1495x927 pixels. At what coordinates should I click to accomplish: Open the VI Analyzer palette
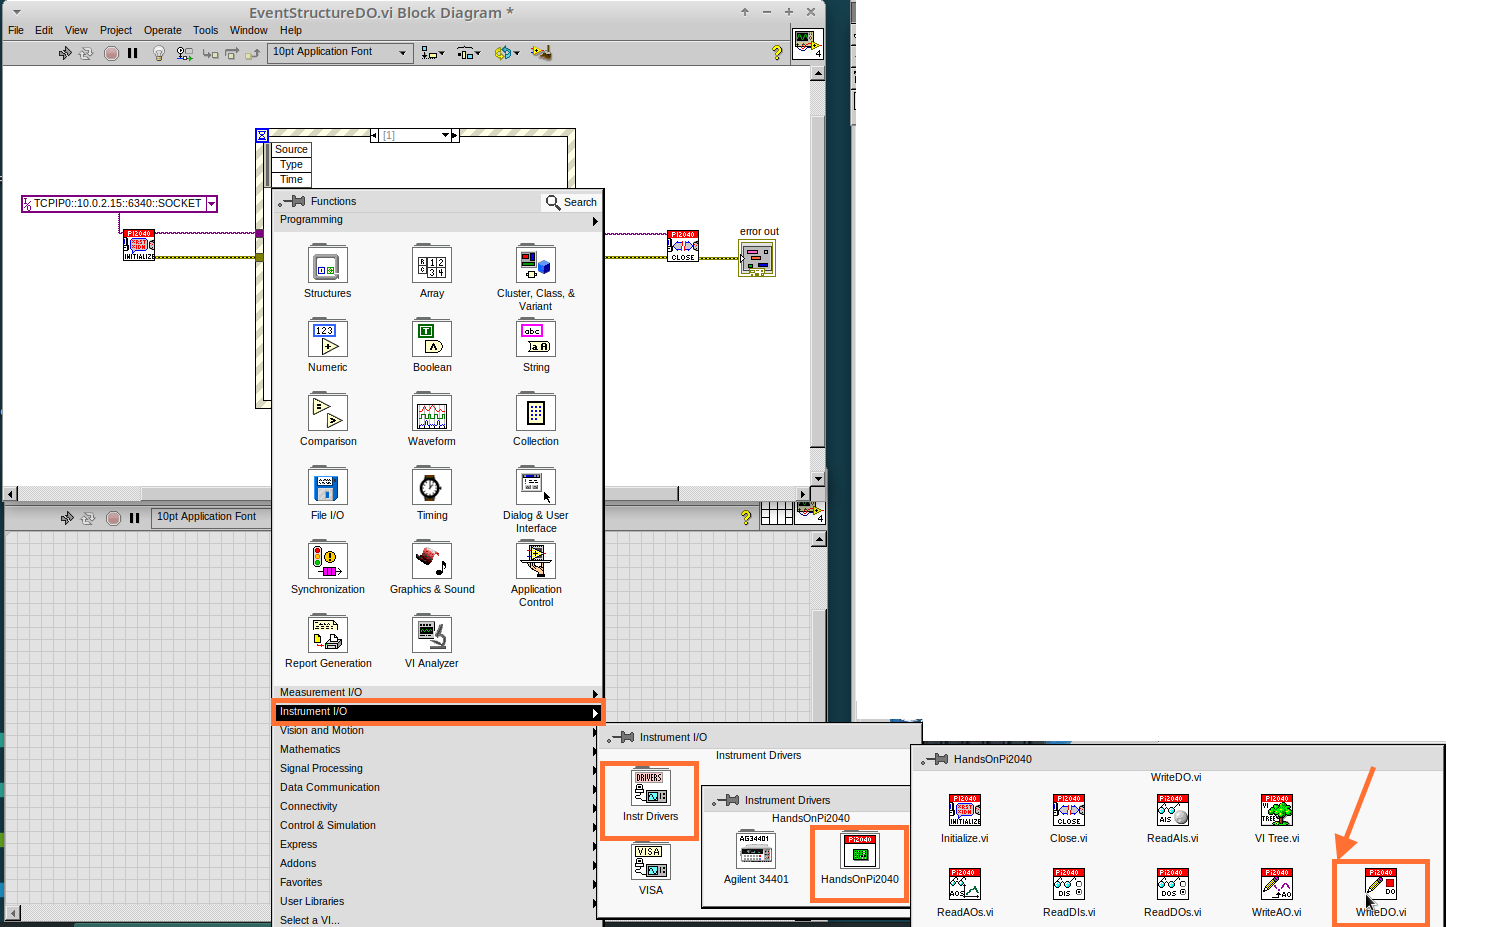432,635
